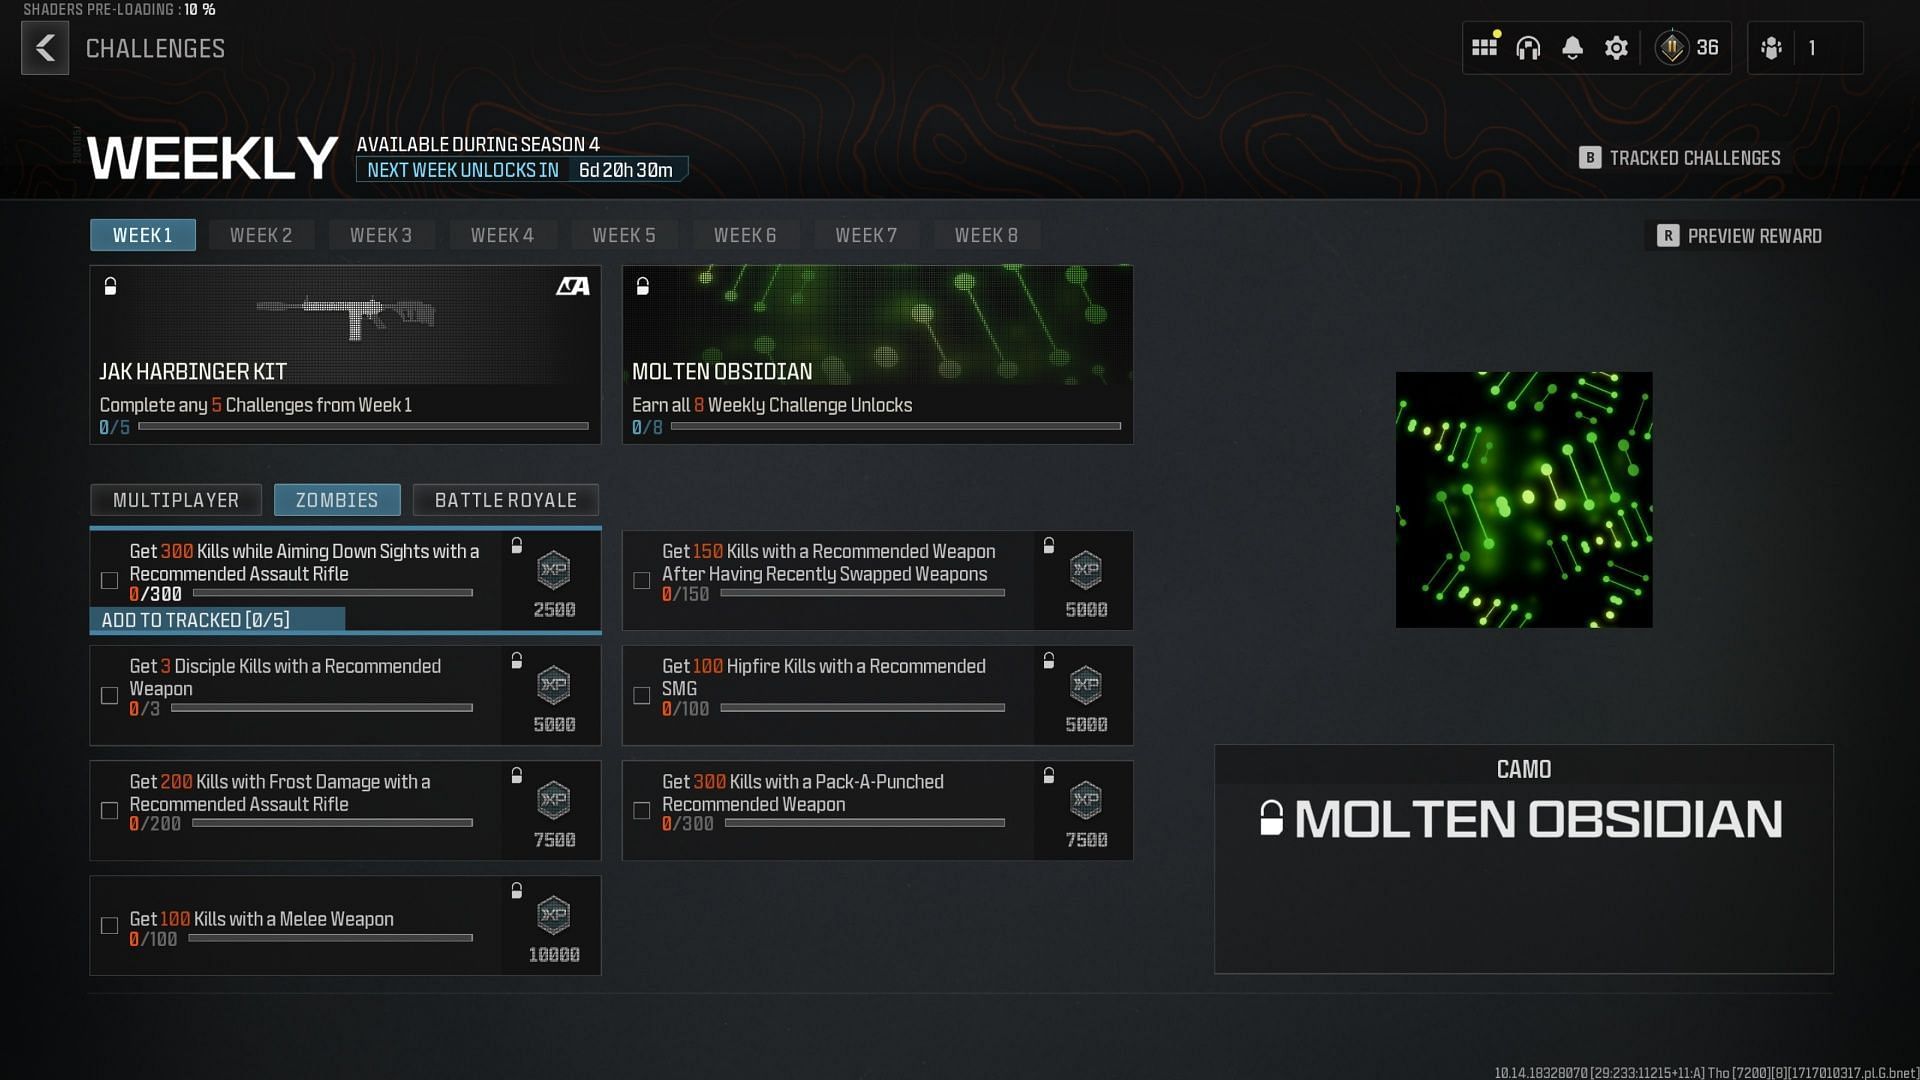
Task: Click the settings gear icon
Action: click(1615, 47)
